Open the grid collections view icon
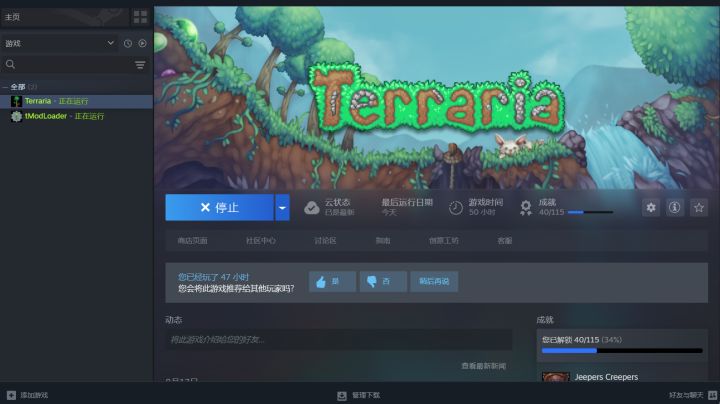This screenshot has width=720, height=404. point(140,17)
